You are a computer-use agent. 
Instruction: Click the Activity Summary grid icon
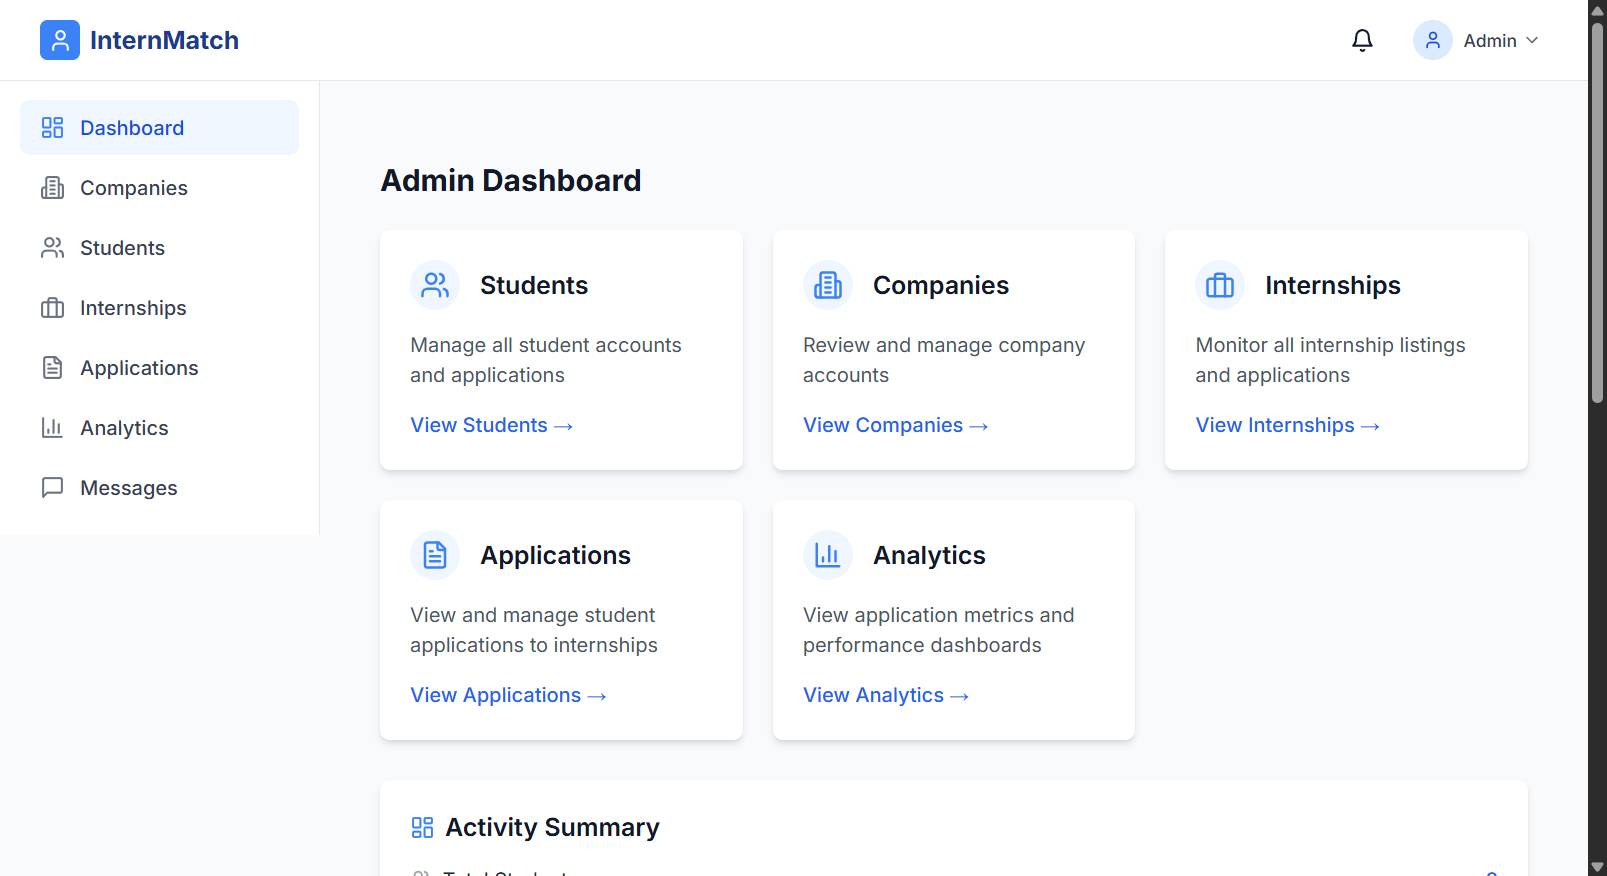click(422, 827)
